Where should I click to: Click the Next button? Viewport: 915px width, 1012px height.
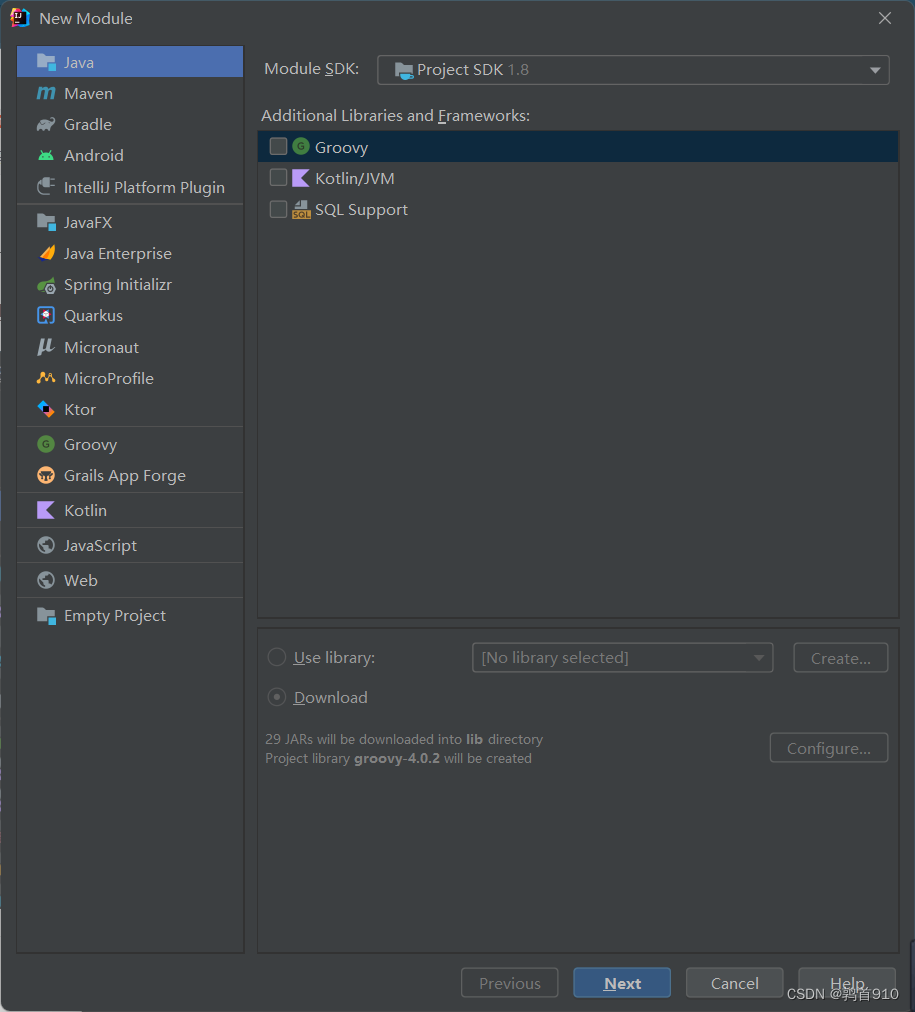click(x=622, y=983)
